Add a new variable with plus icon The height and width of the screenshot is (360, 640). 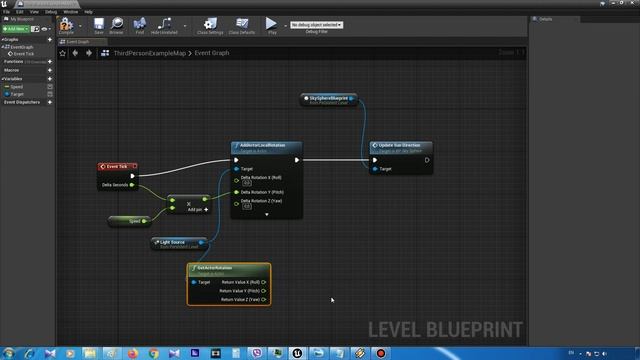pos(50,79)
